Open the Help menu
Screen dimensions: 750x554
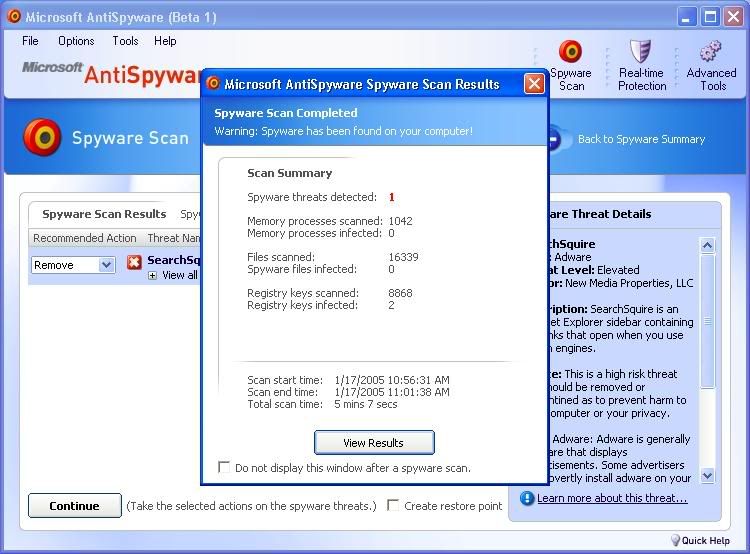pos(165,41)
